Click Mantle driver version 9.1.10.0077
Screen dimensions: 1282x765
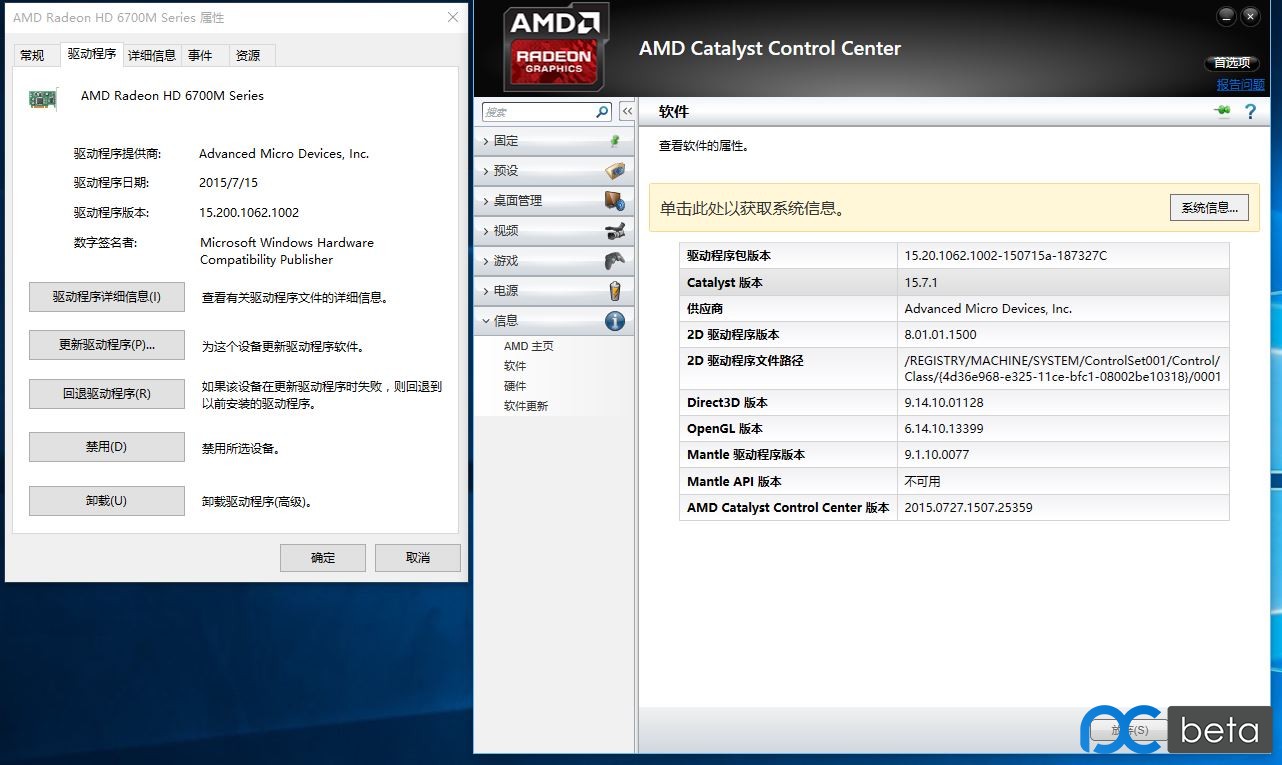936,455
